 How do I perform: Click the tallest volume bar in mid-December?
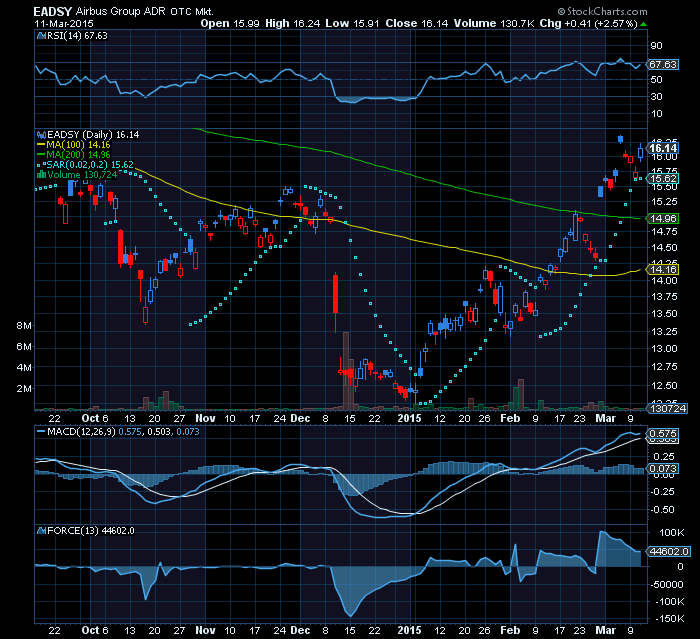click(x=346, y=371)
